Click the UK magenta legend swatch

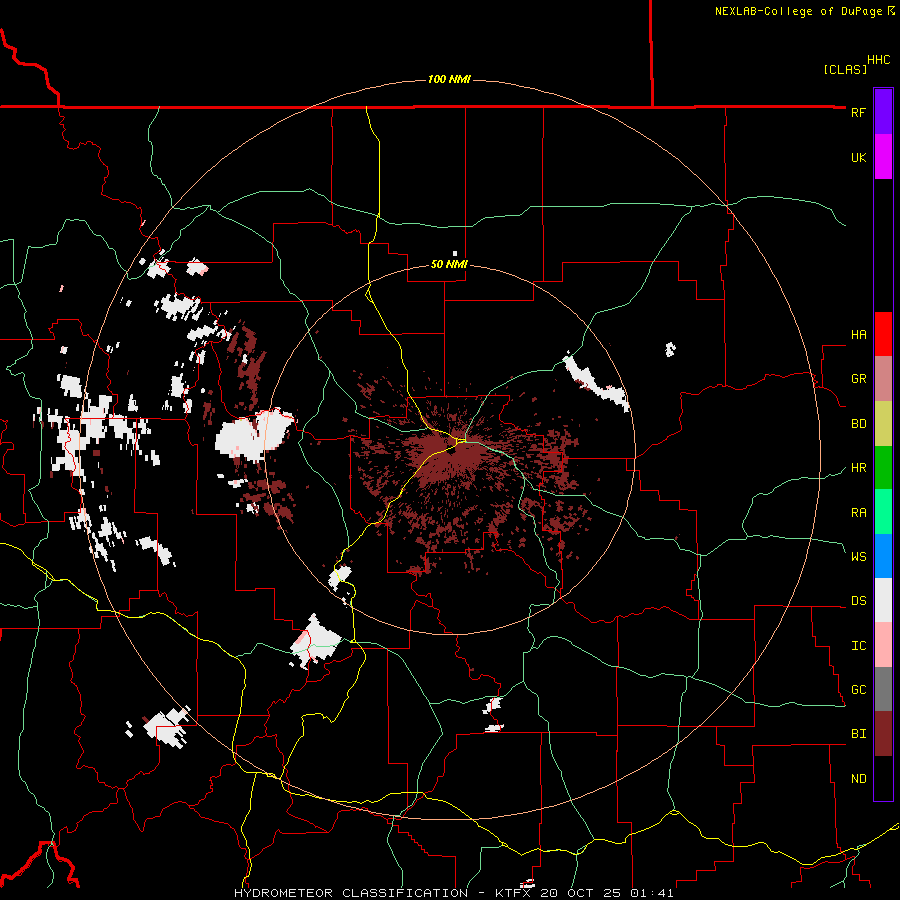point(883,157)
